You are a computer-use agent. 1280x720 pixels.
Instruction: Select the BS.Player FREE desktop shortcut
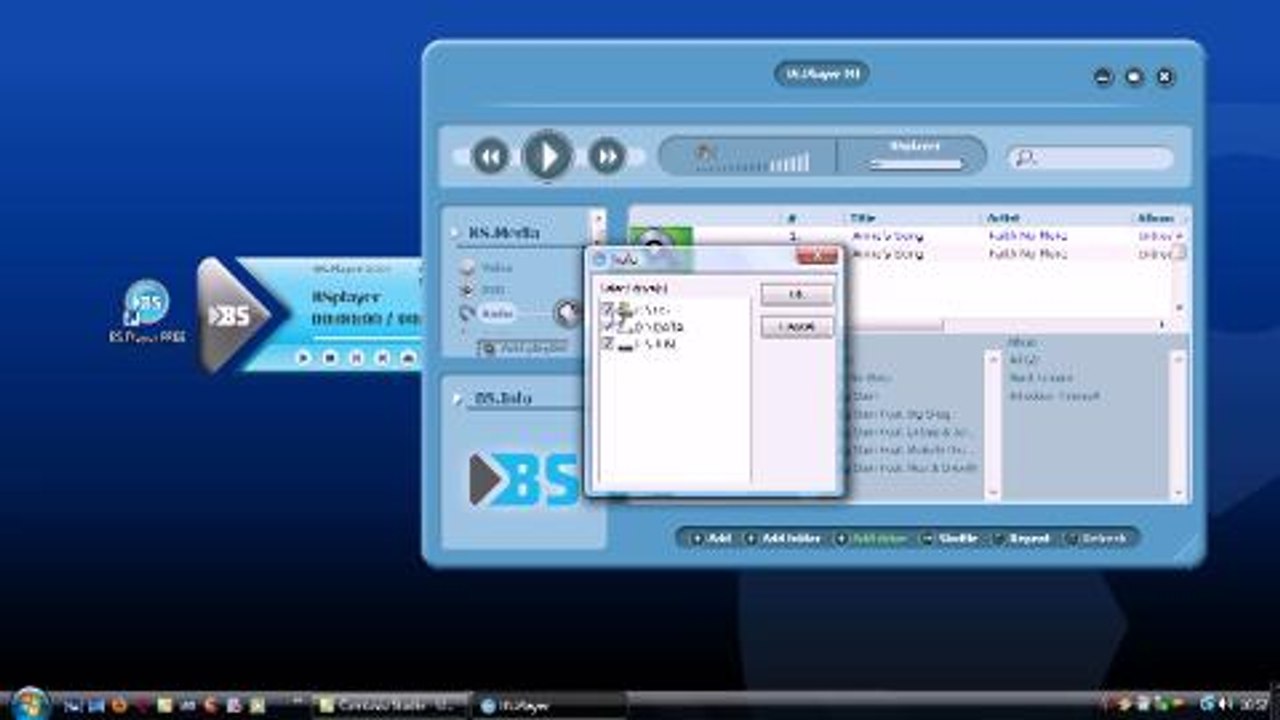146,311
